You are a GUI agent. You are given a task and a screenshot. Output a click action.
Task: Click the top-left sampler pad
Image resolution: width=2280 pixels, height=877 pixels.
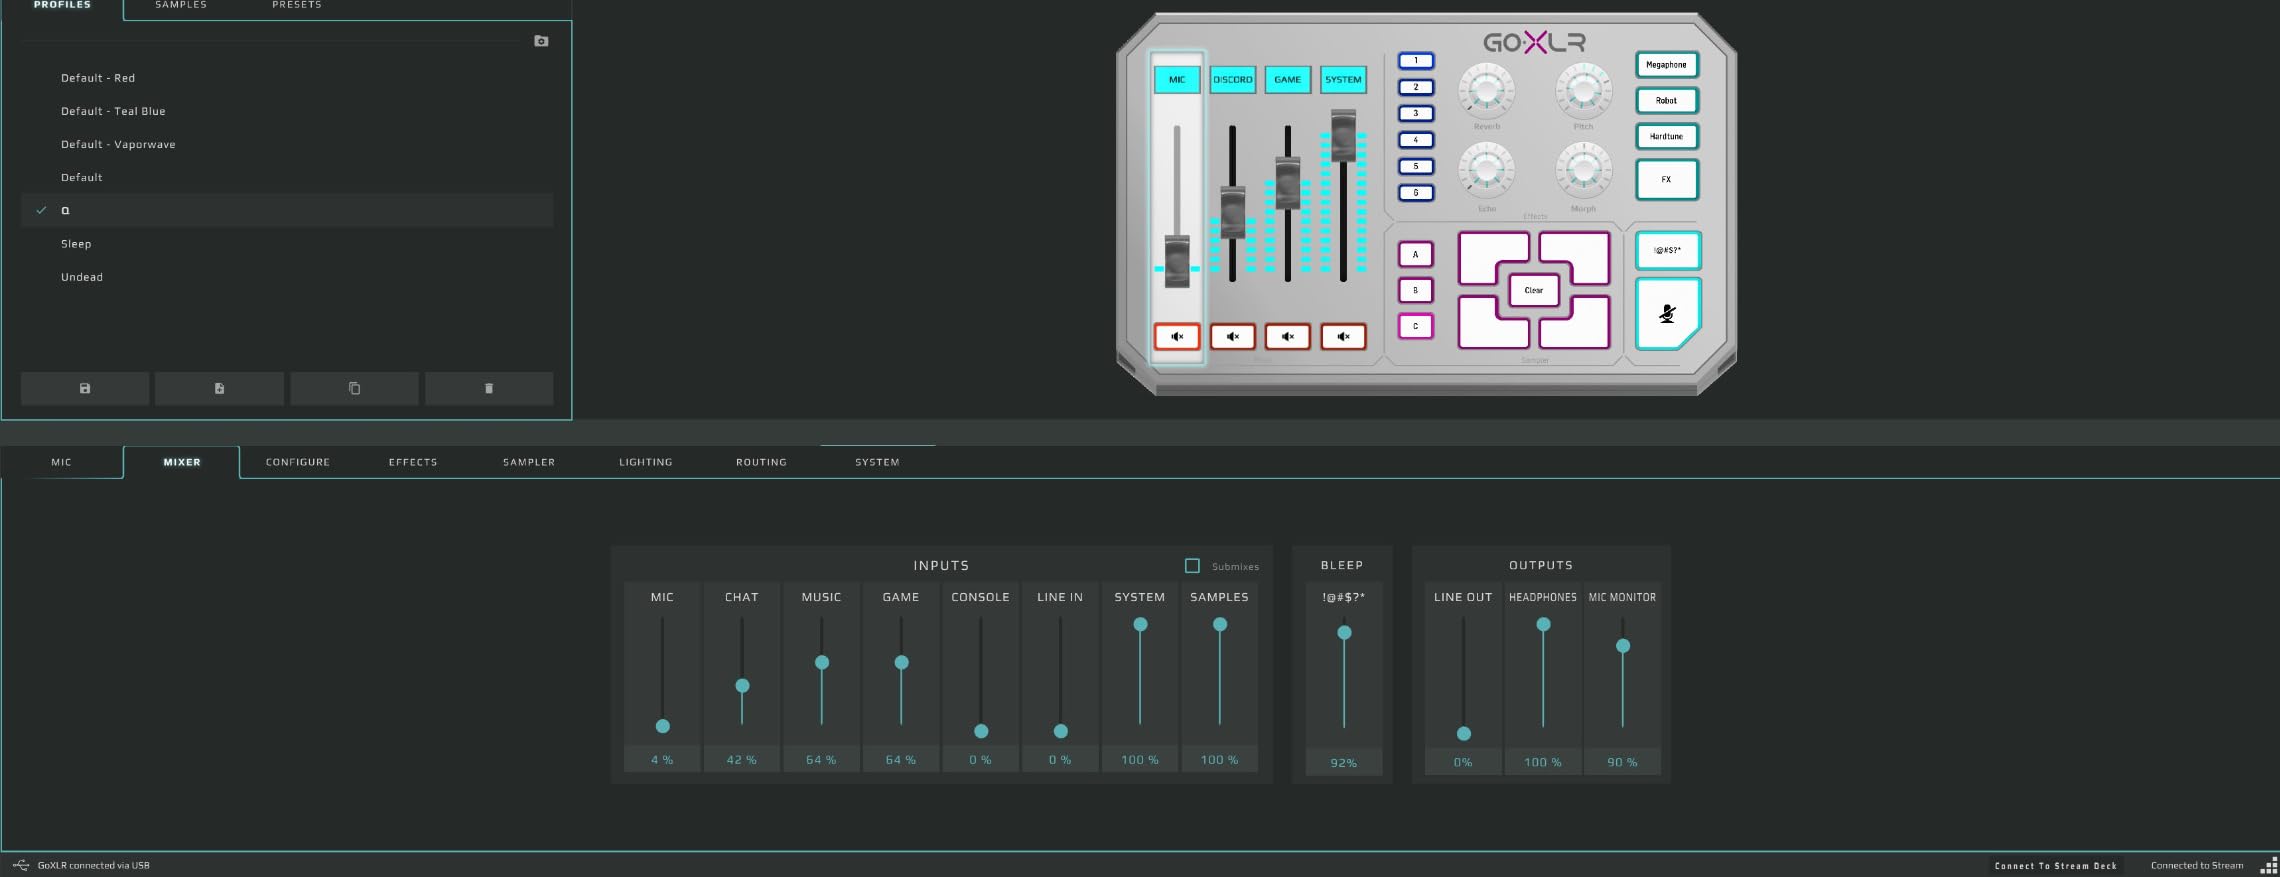[x=1487, y=254]
